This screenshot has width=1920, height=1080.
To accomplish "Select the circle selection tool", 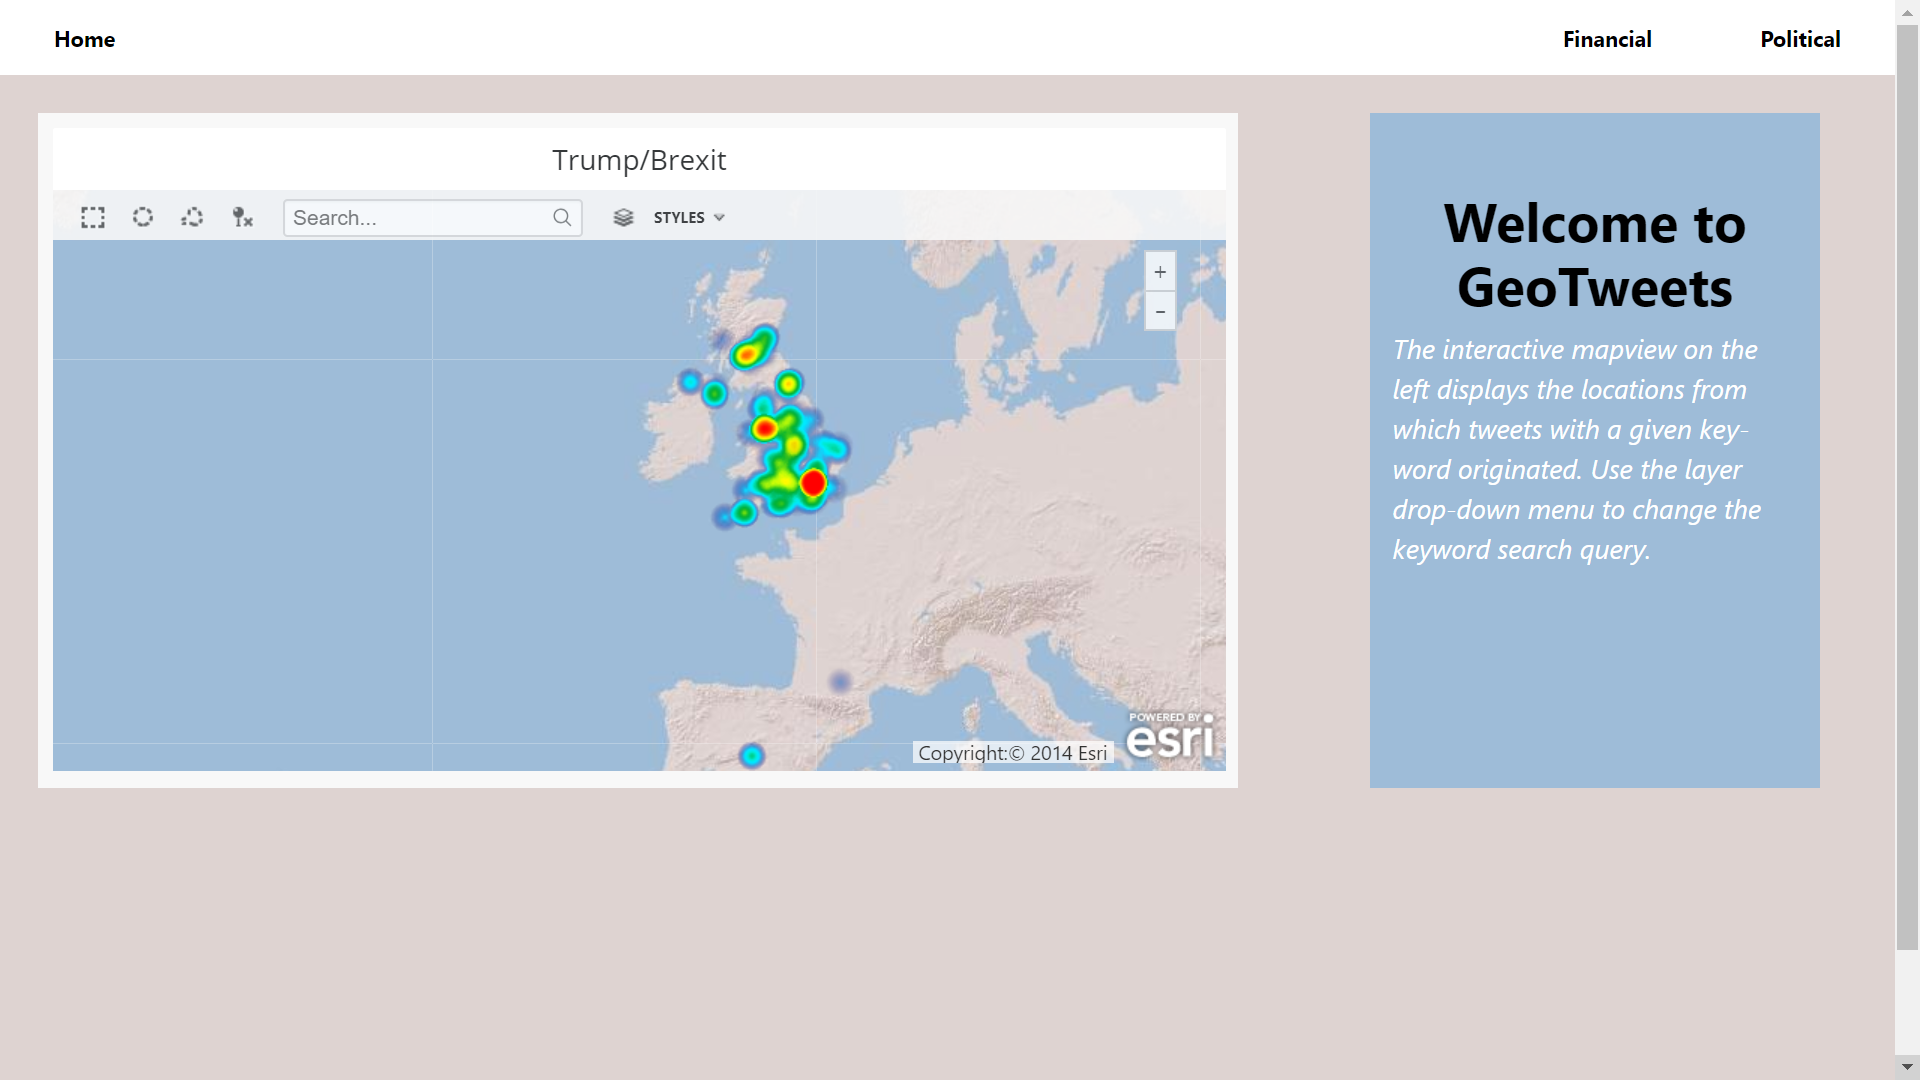I will (143, 217).
